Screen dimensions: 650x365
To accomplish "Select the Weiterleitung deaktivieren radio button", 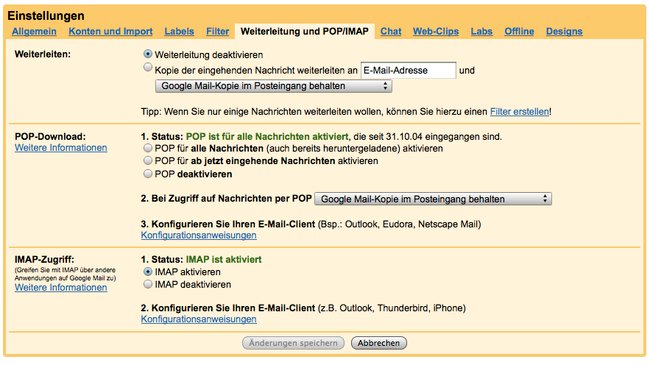I will (x=148, y=54).
